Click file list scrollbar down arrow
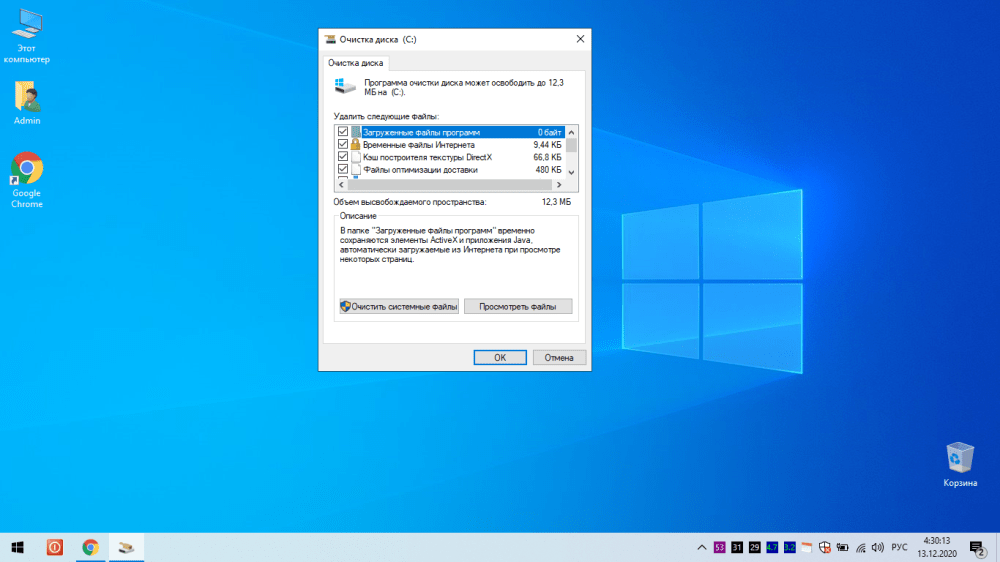This screenshot has height=562, width=1000. (572, 173)
